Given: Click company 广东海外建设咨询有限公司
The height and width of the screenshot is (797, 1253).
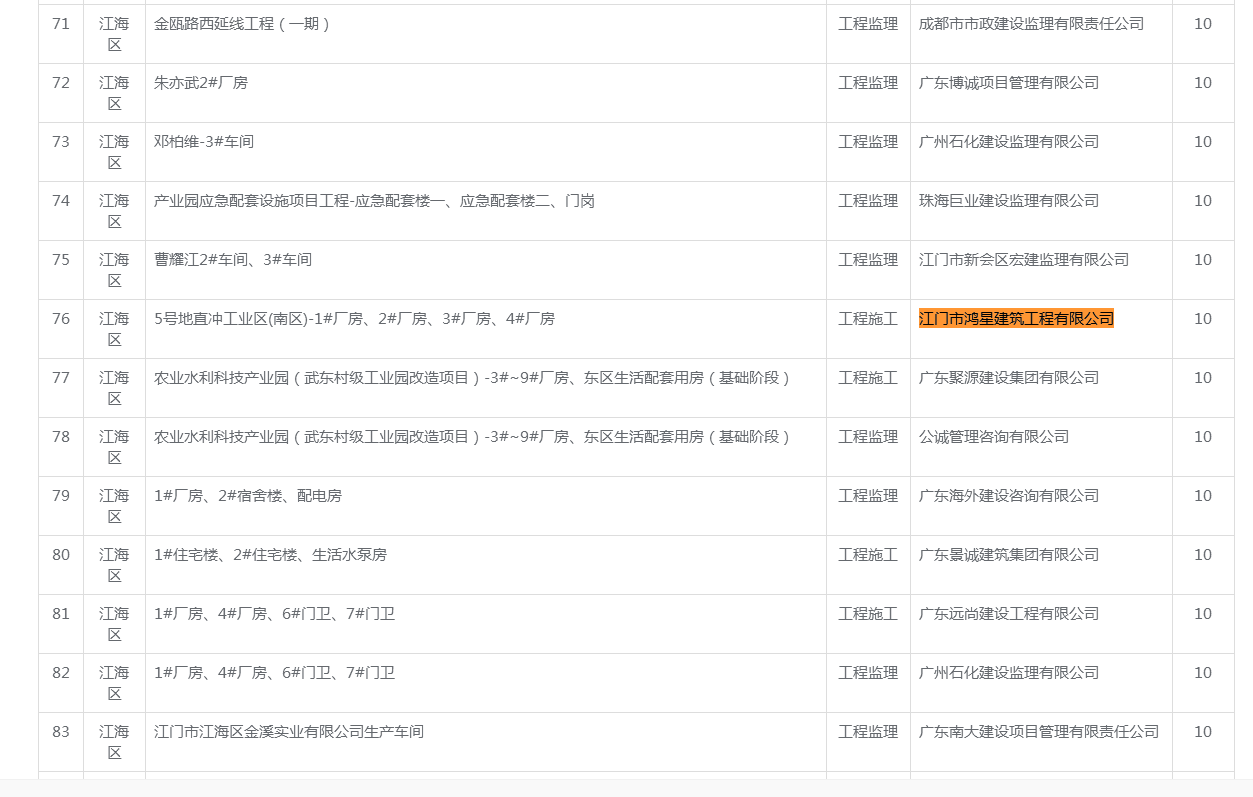Looking at the screenshot, I should (x=1009, y=496).
